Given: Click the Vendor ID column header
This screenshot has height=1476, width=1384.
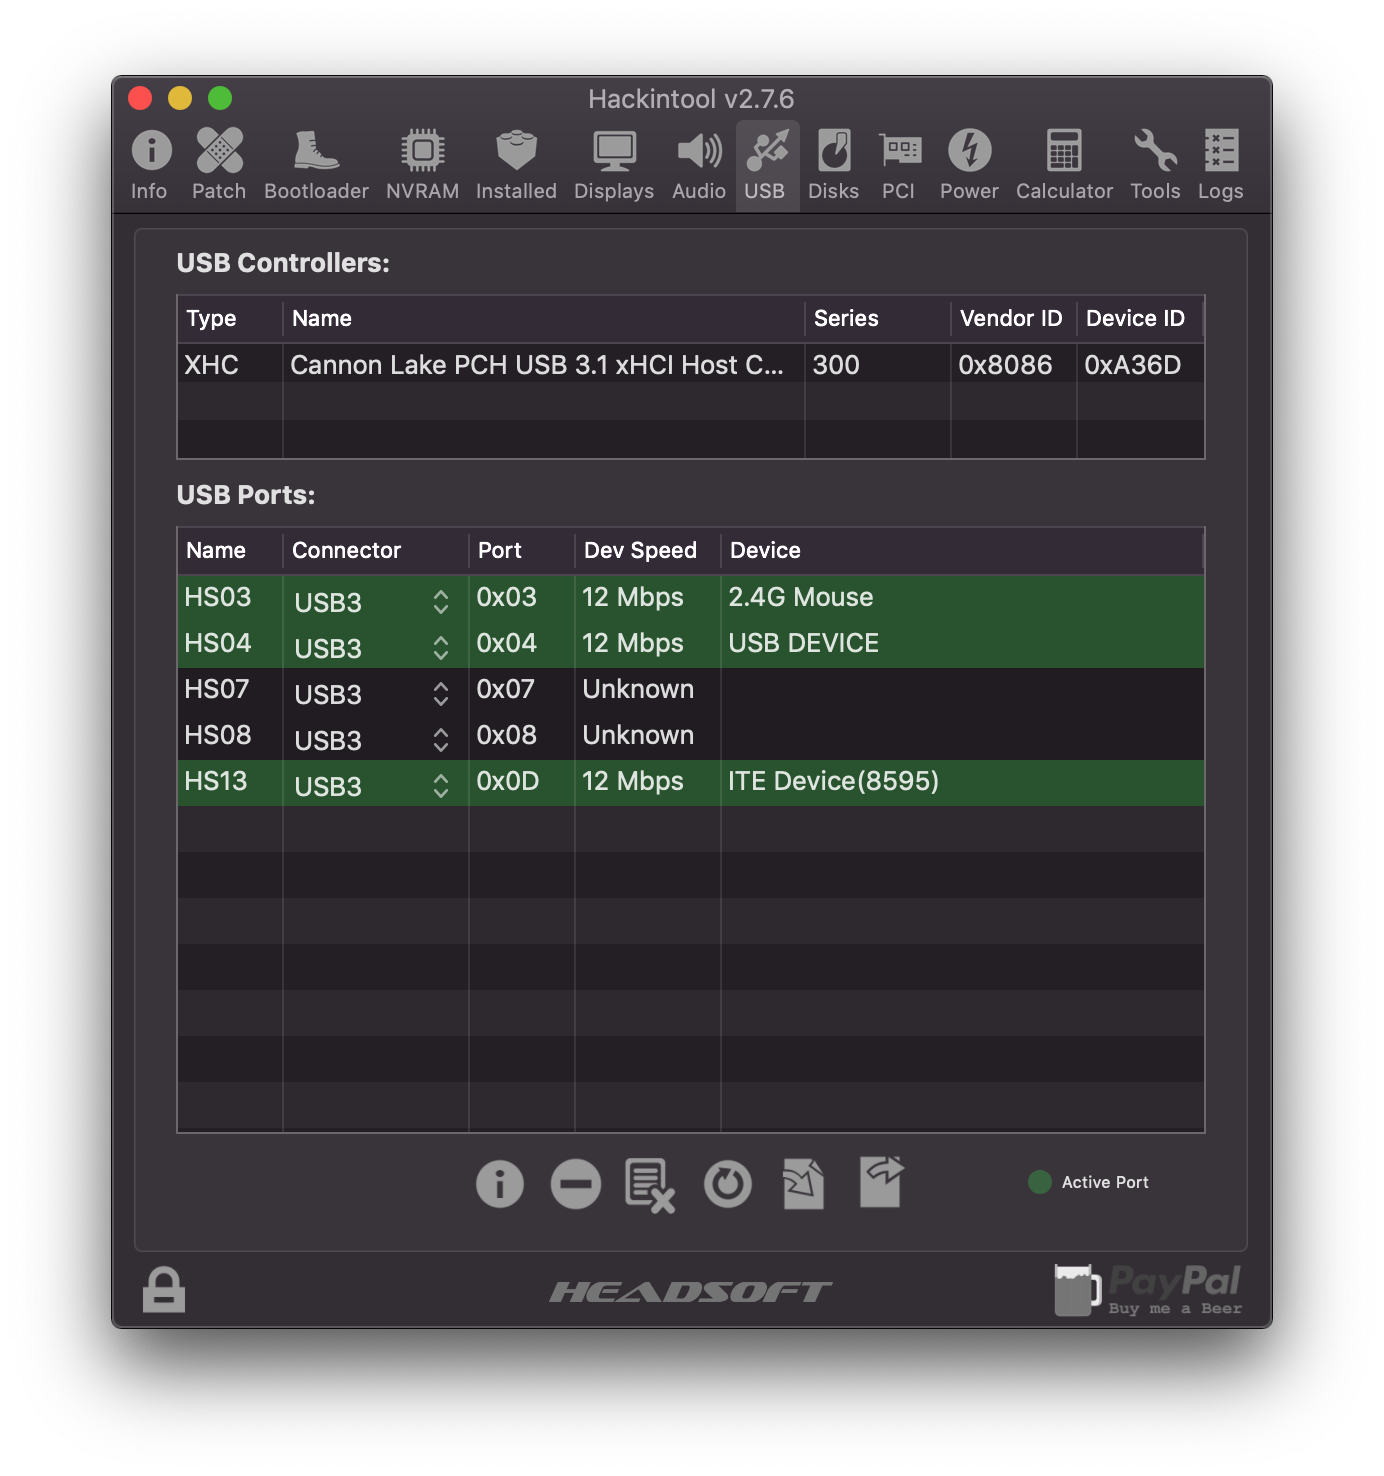Looking at the screenshot, I should [x=1013, y=318].
